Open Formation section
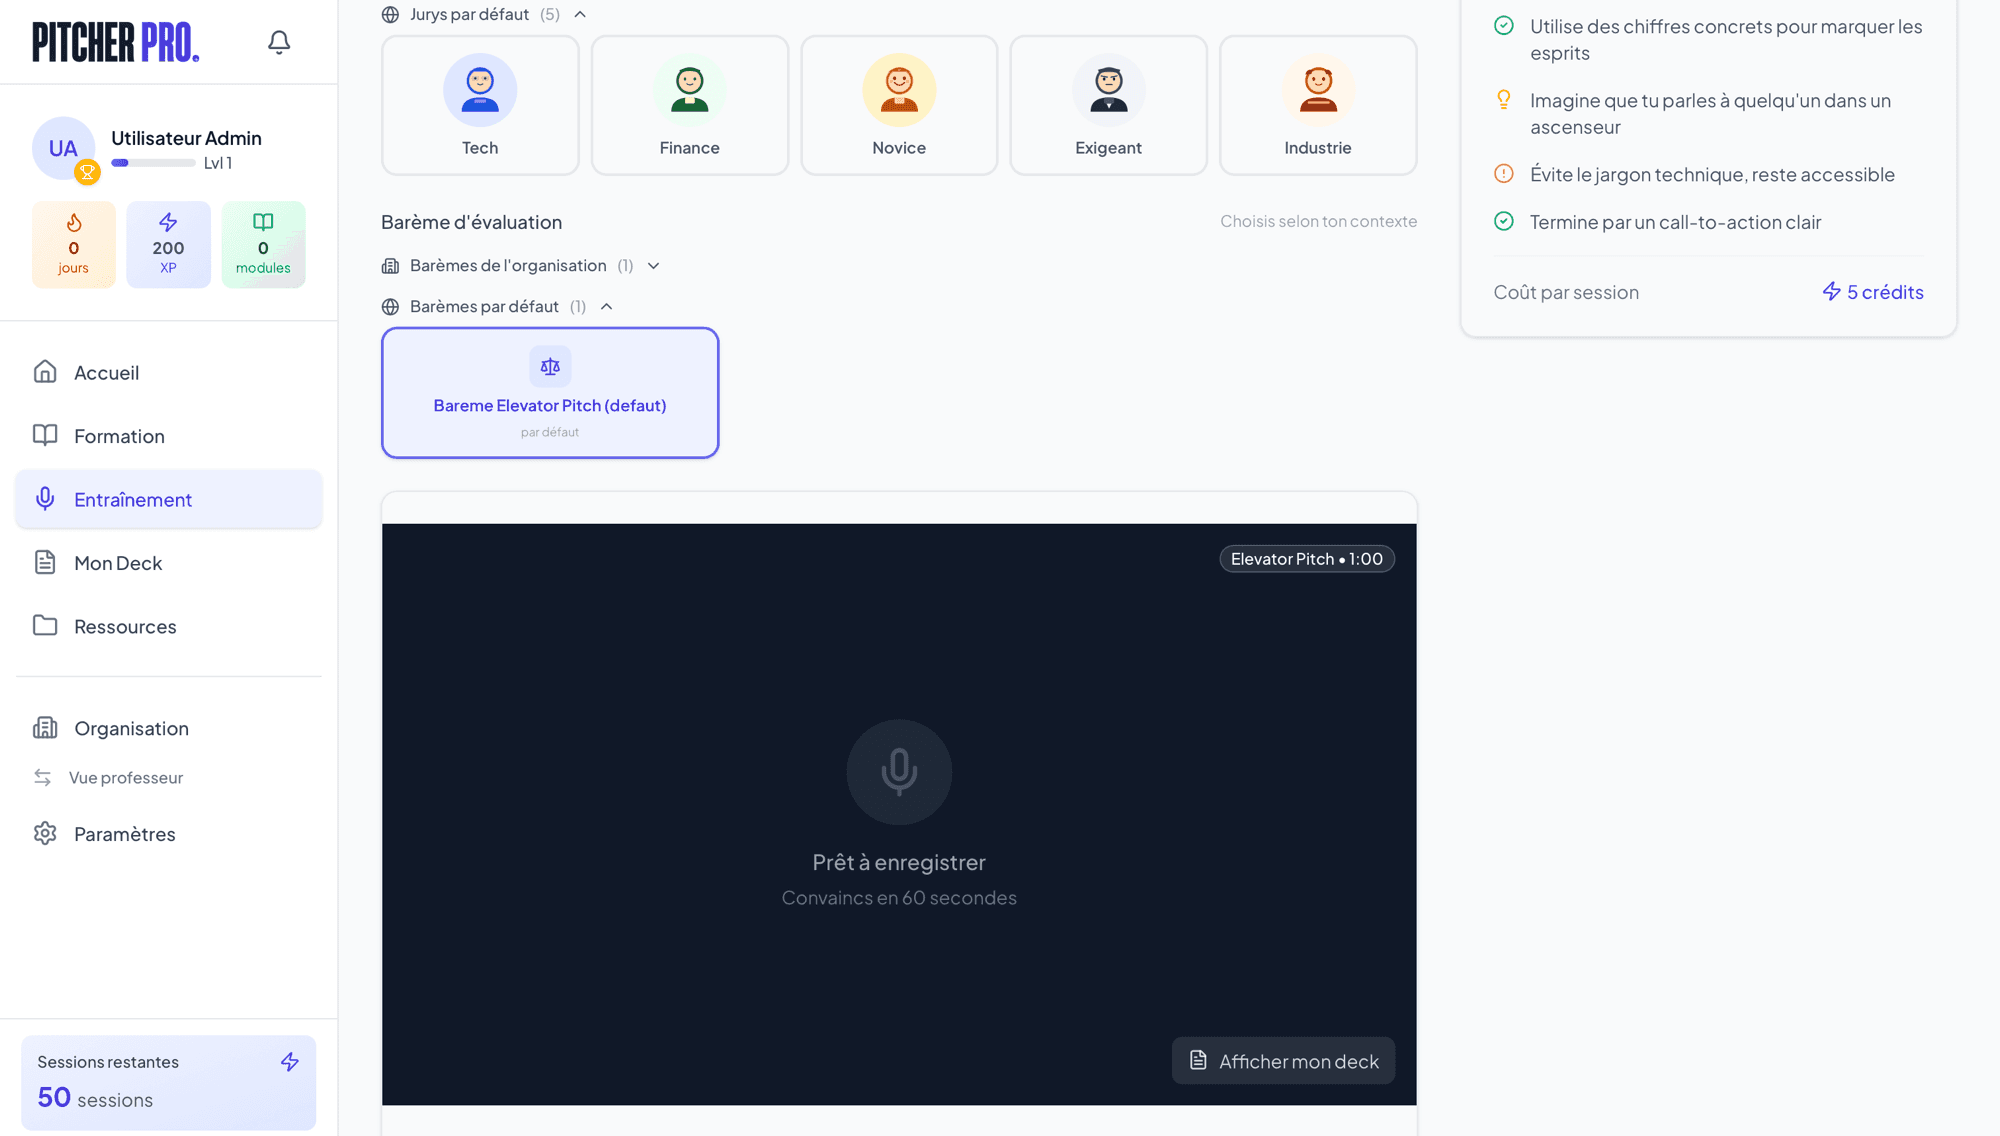Image resolution: width=2000 pixels, height=1136 pixels. click(169, 436)
